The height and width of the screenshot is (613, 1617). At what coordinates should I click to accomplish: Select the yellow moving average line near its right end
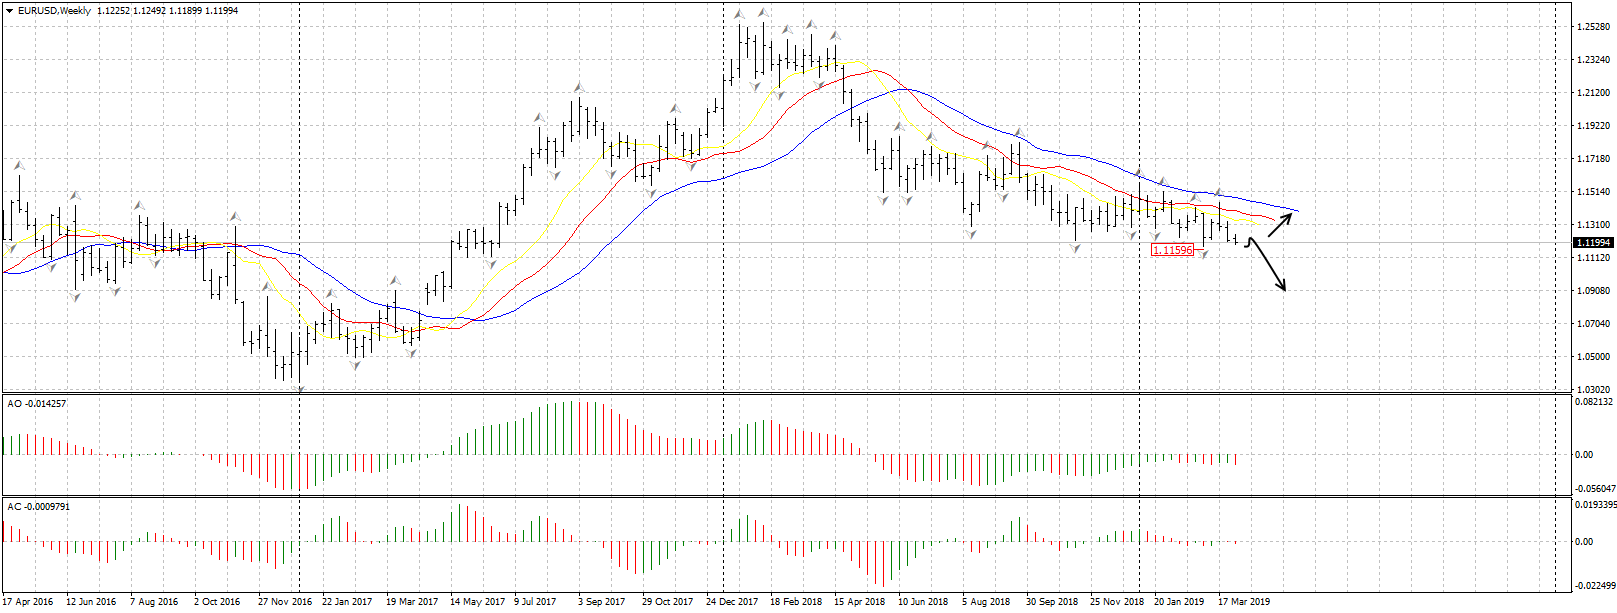pyautogui.click(x=1255, y=221)
